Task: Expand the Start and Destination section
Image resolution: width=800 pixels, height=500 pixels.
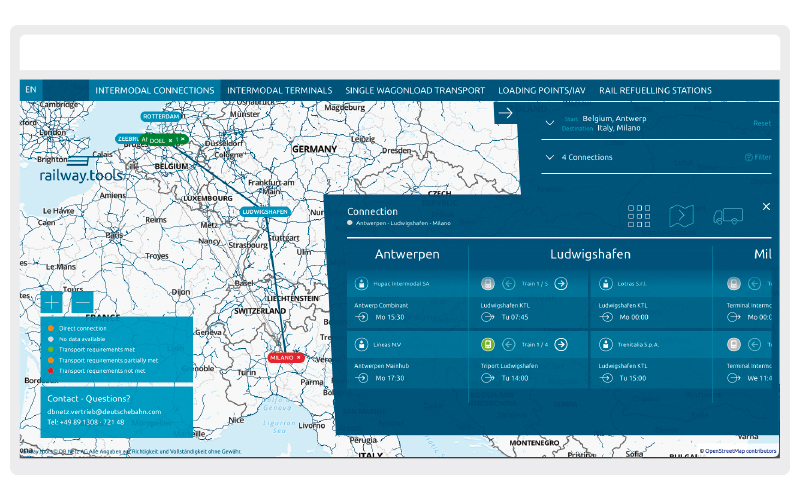Action: (x=549, y=122)
